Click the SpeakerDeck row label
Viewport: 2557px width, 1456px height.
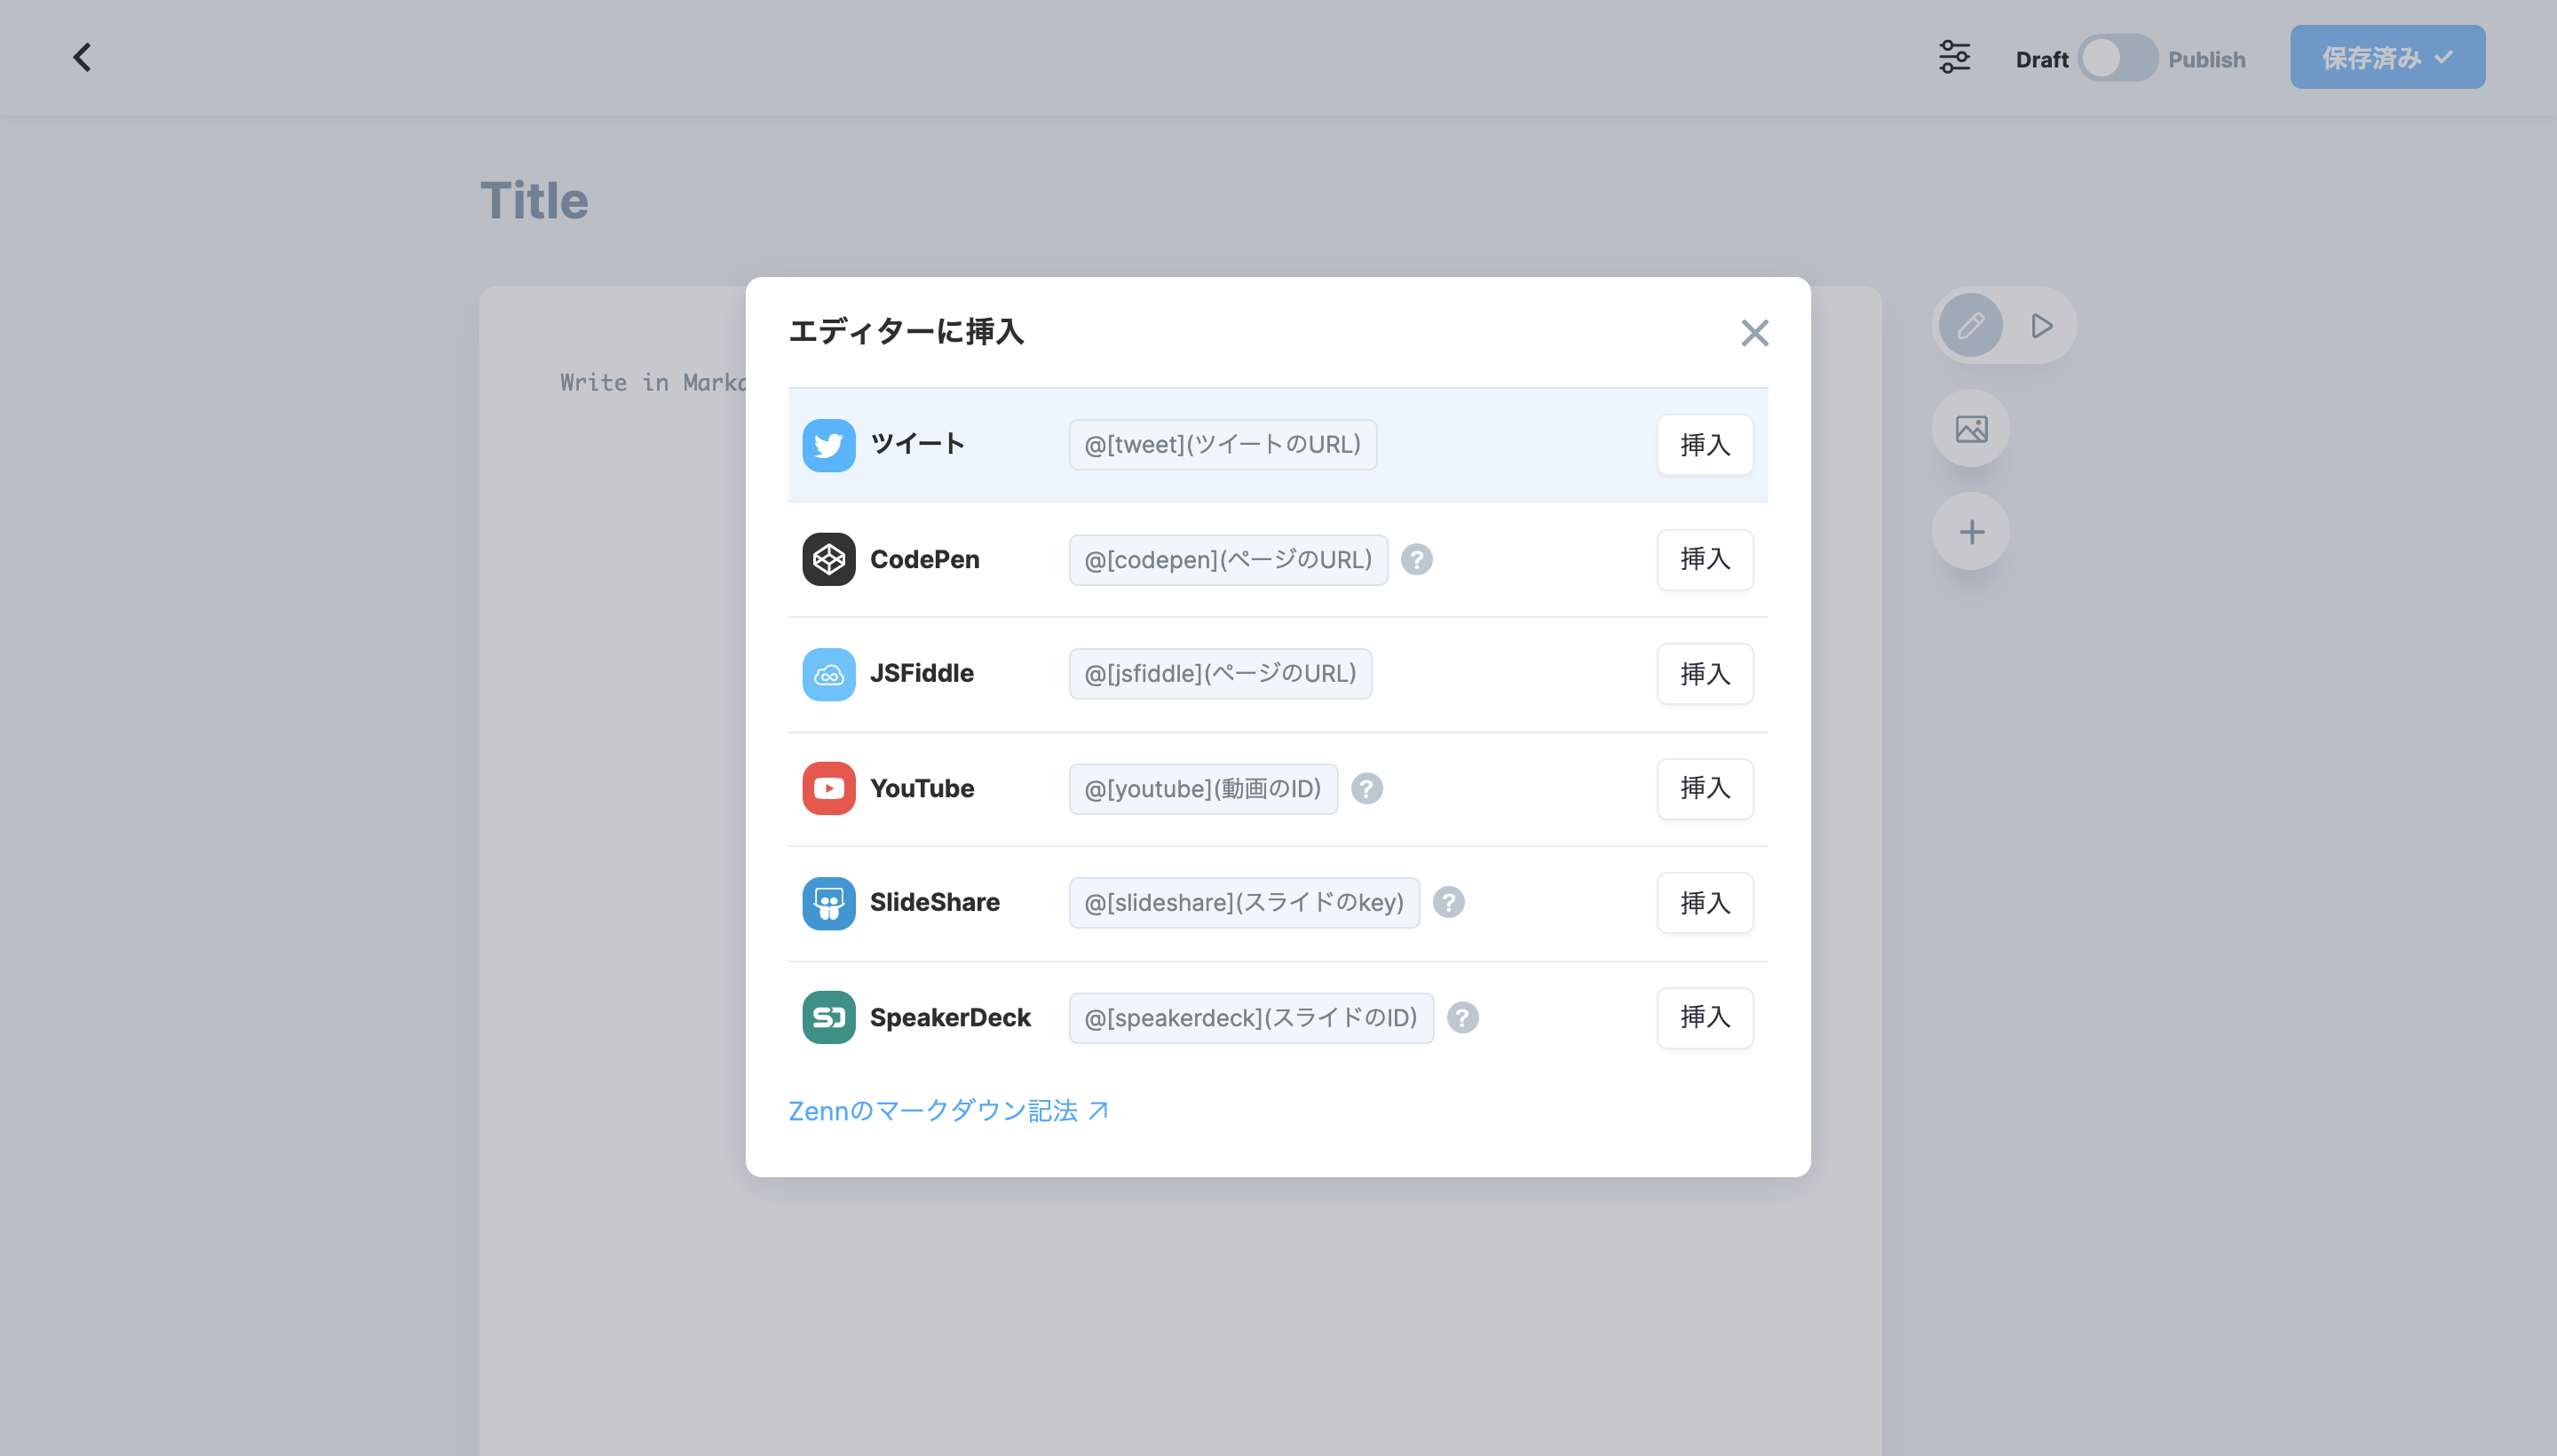pyautogui.click(x=950, y=1017)
